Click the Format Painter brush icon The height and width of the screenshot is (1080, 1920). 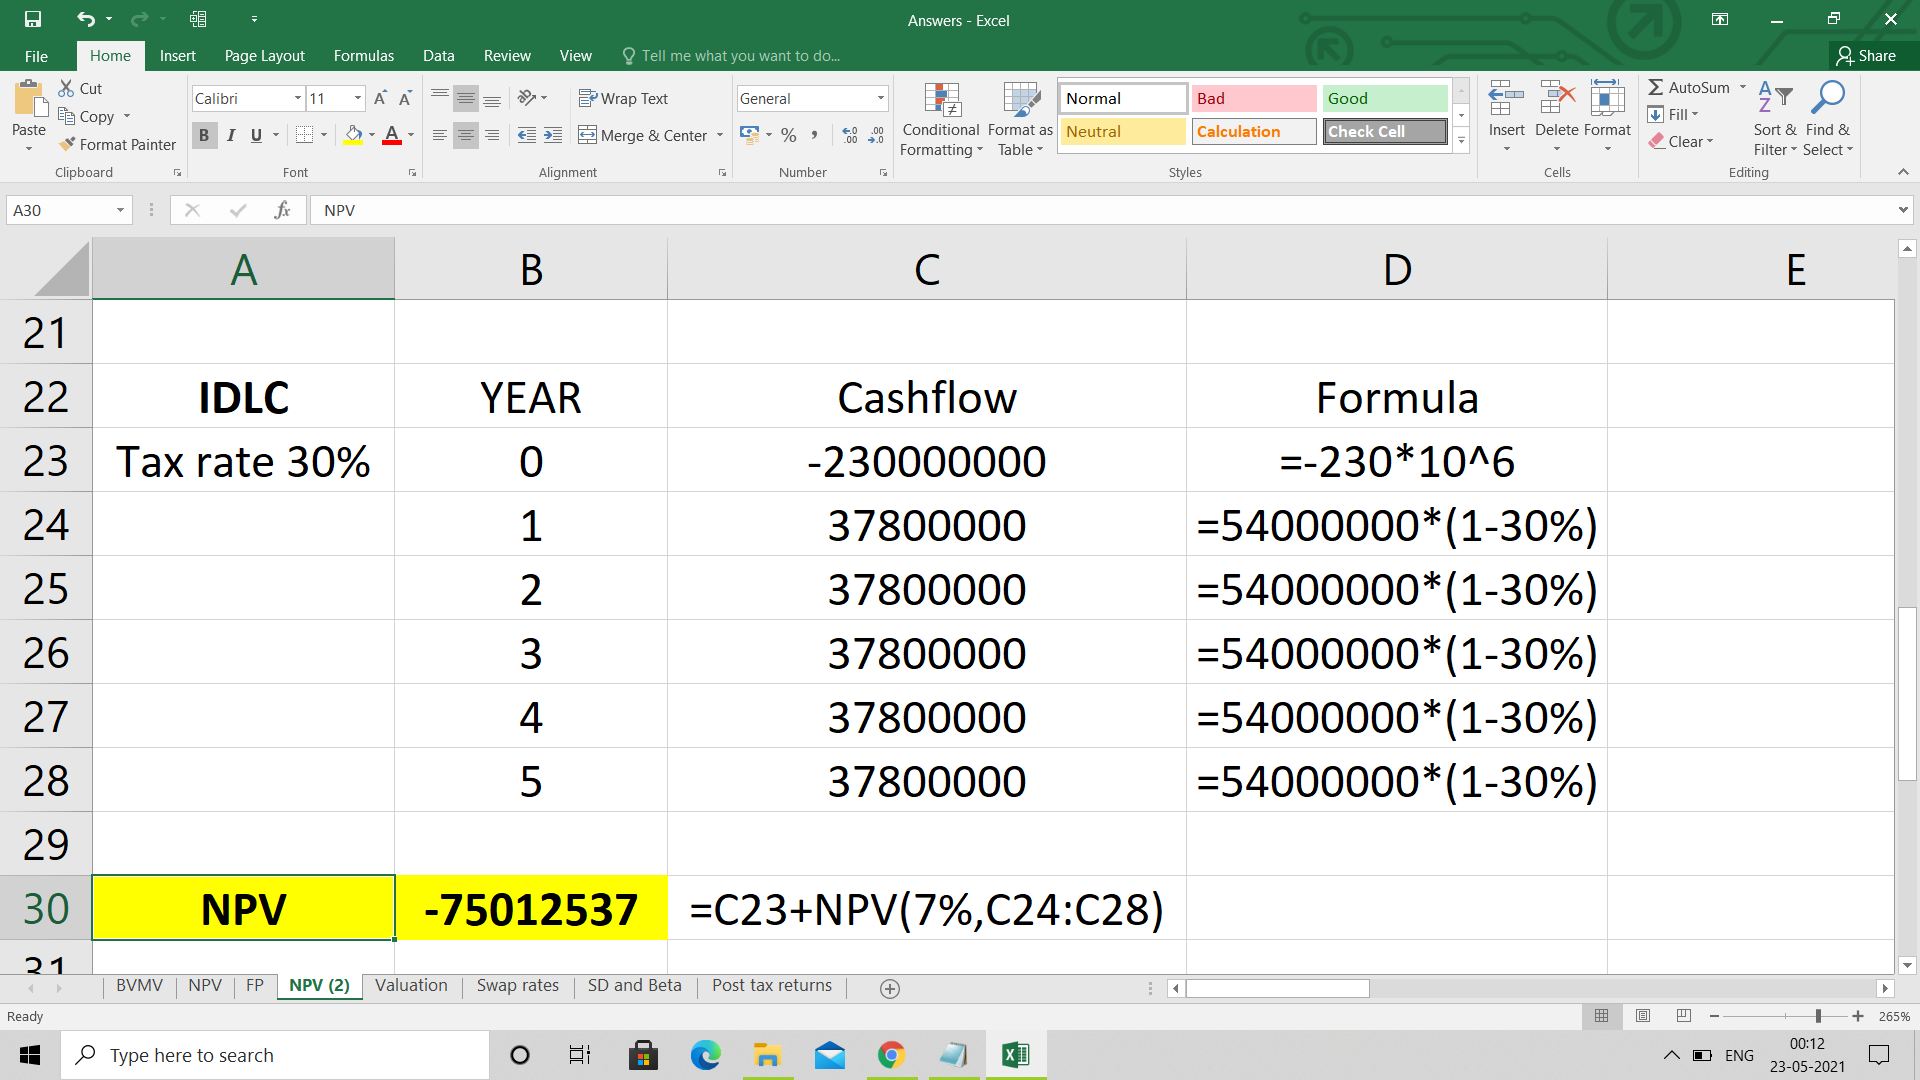[x=67, y=144]
